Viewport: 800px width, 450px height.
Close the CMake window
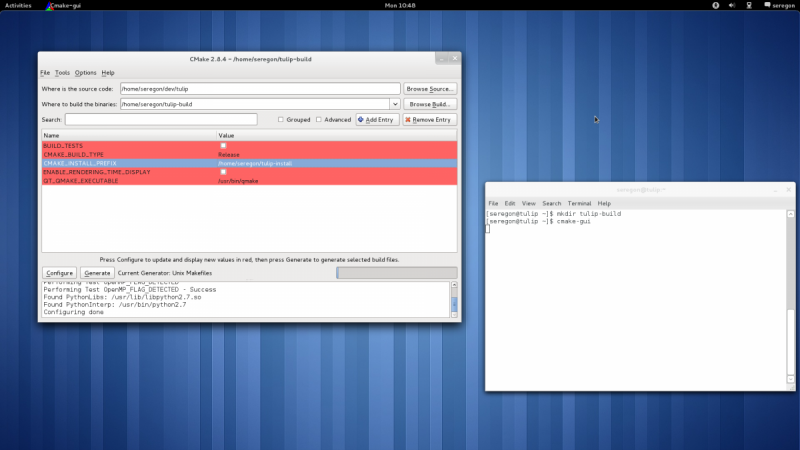click(455, 58)
